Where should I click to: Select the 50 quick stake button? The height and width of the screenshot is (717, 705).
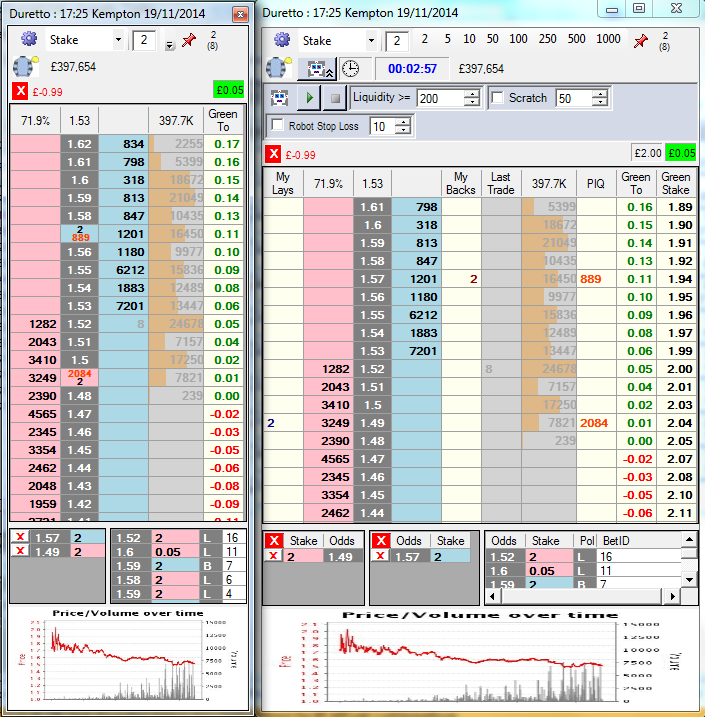point(492,39)
